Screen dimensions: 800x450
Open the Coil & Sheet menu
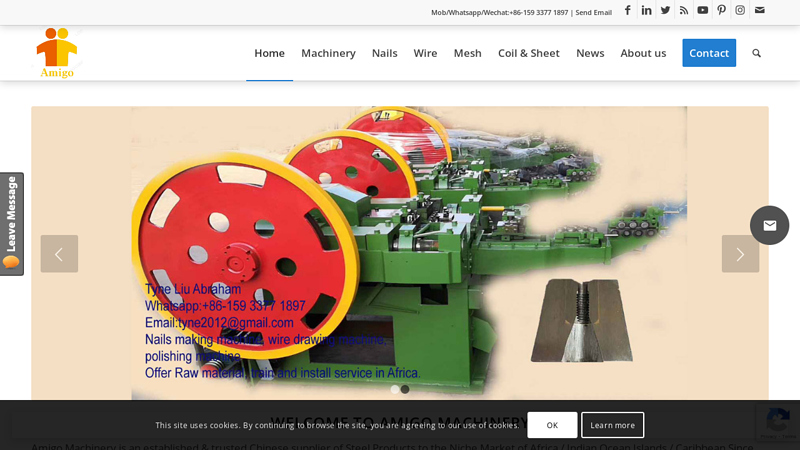pos(529,53)
